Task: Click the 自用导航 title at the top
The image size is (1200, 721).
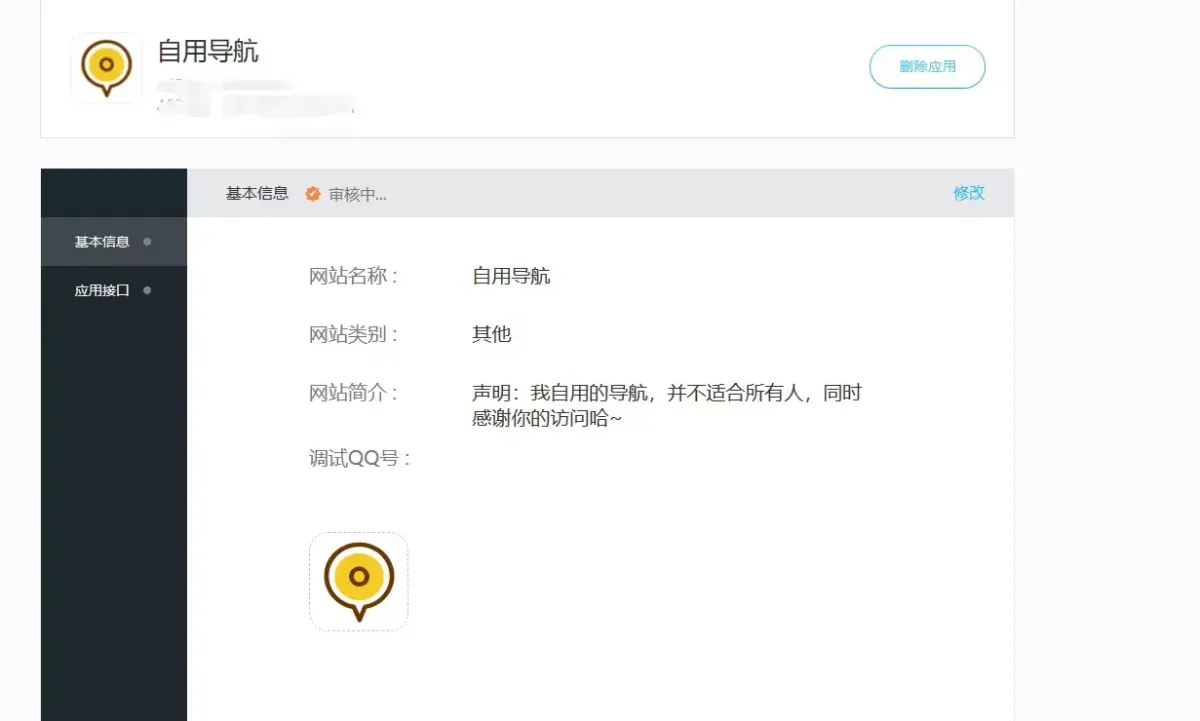Action: pyautogui.click(x=208, y=51)
